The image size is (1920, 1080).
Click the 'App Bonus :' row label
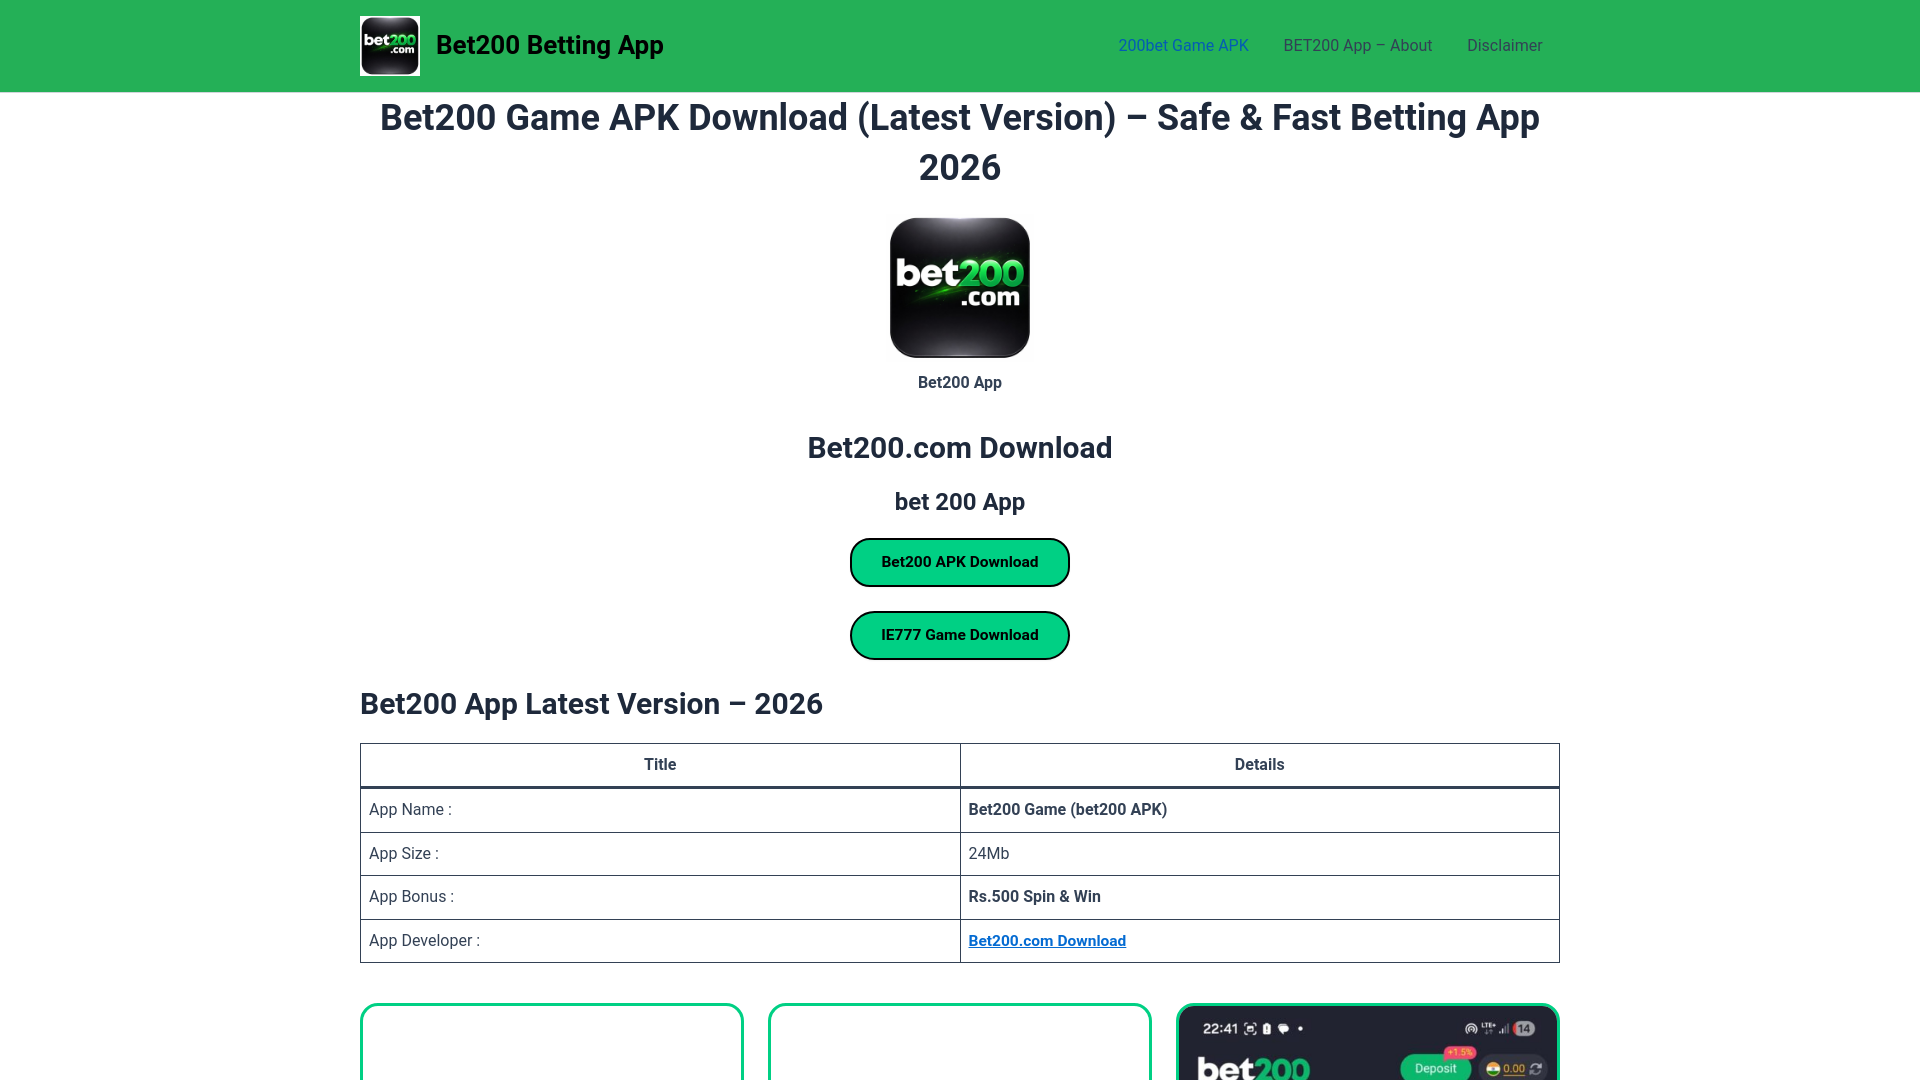pyautogui.click(x=411, y=897)
